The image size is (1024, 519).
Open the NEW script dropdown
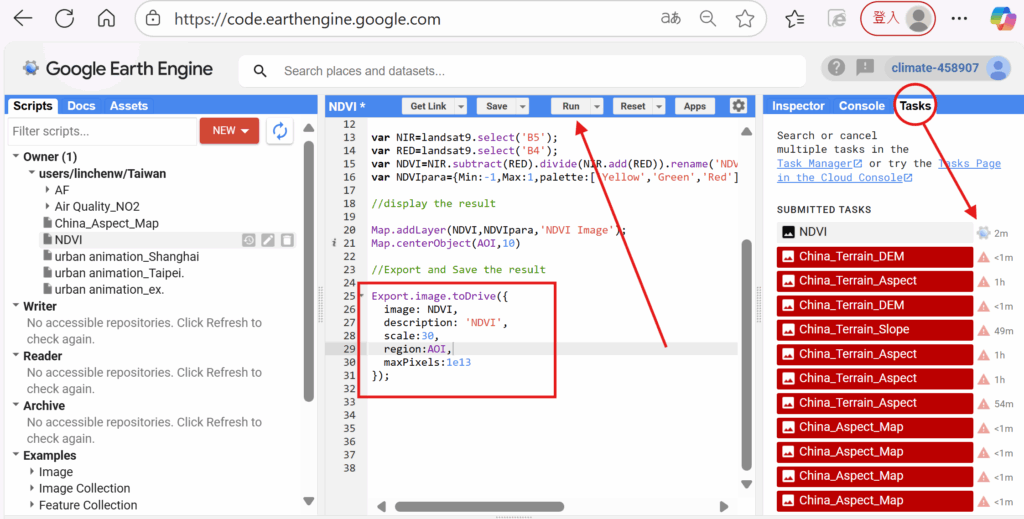[229, 131]
